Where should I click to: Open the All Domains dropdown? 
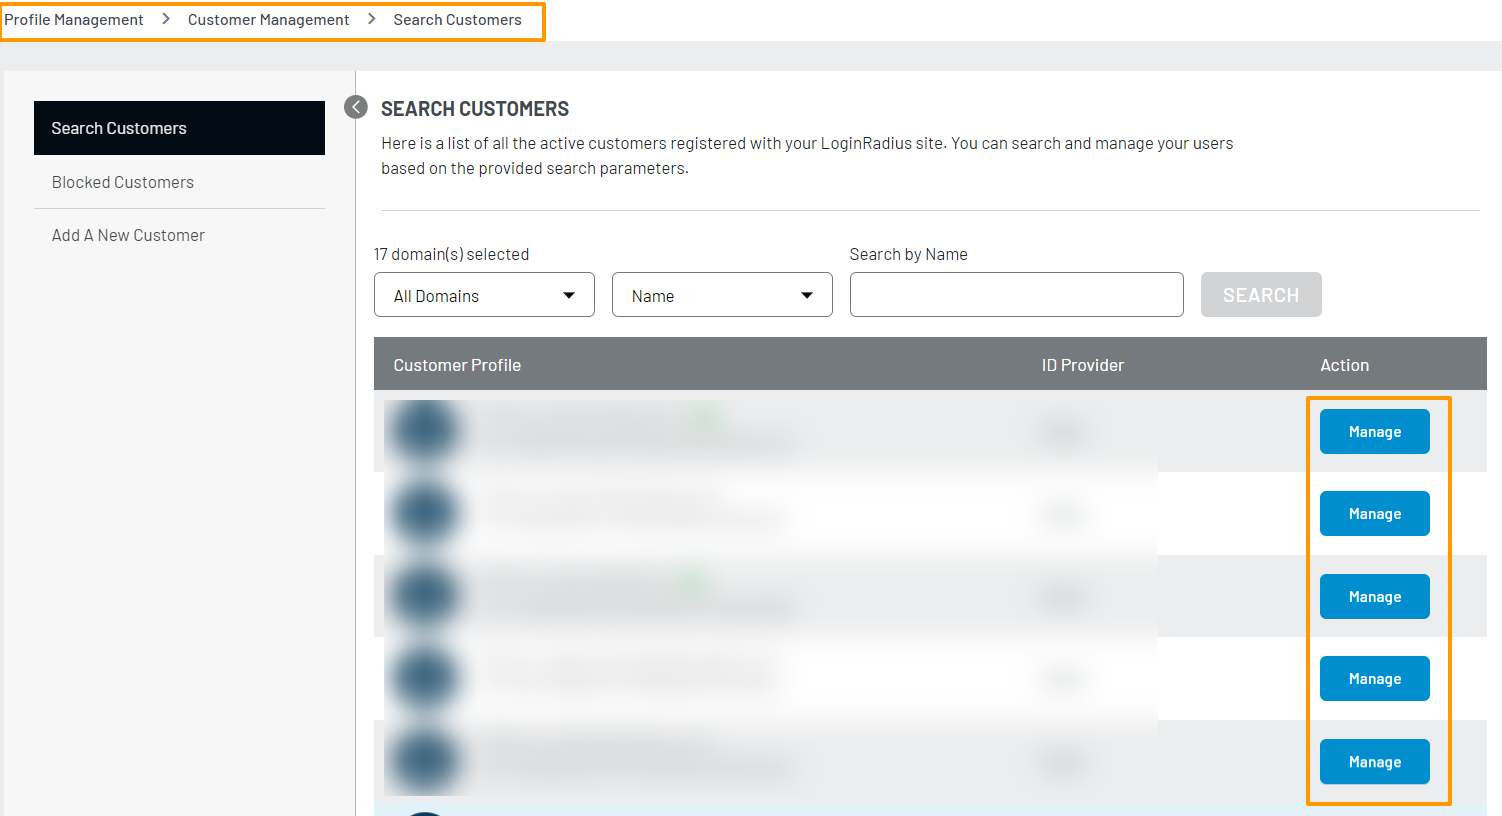click(x=484, y=294)
